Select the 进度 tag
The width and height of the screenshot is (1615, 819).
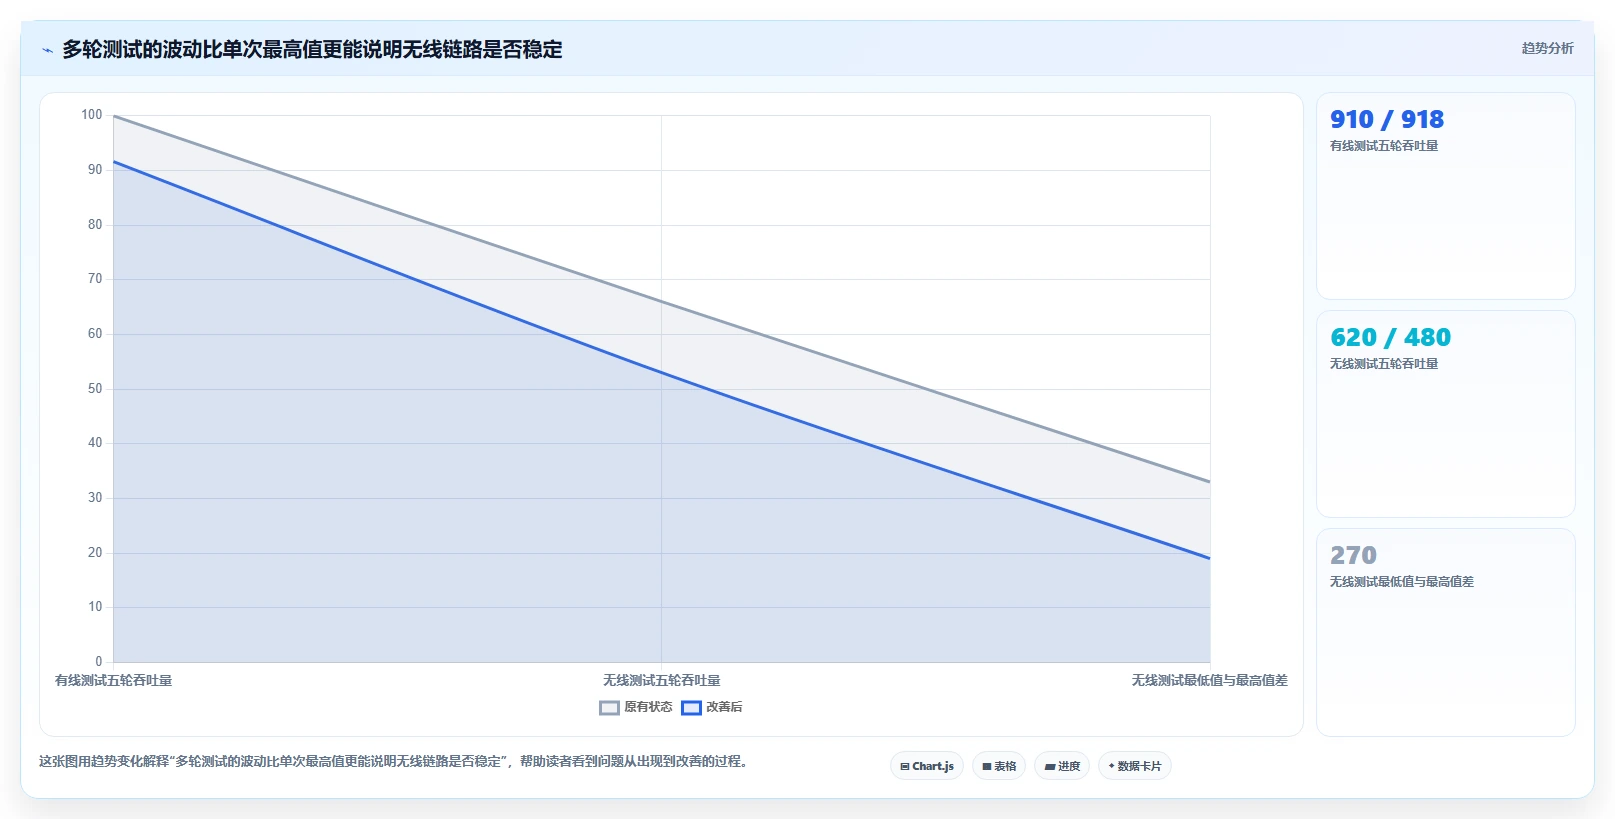coord(1062,766)
